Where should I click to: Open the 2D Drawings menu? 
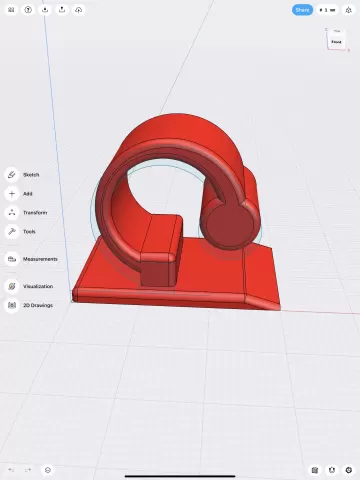coord(38,305)
